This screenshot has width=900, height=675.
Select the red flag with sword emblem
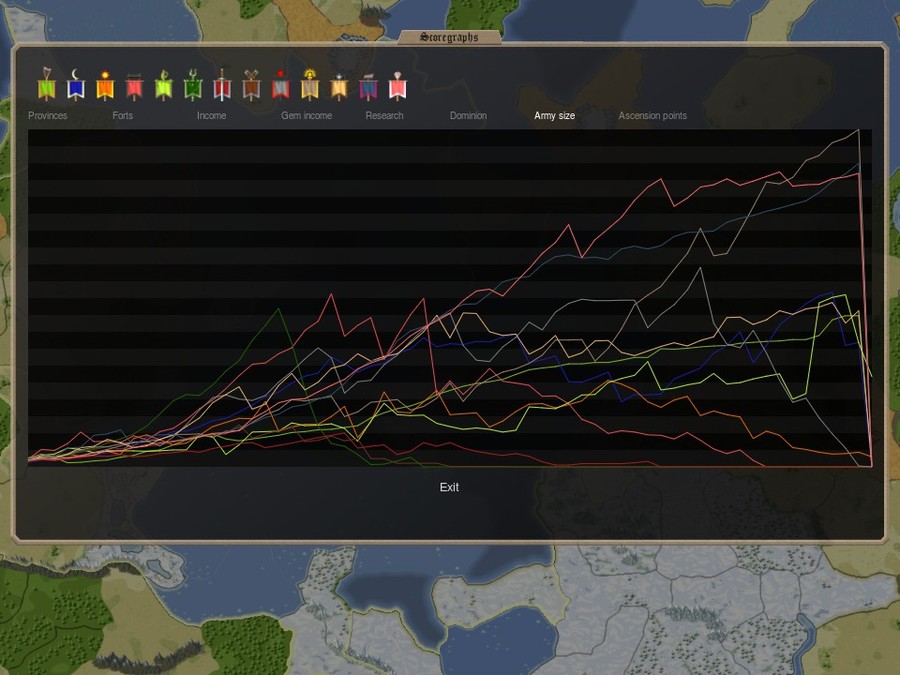point(222,85)
